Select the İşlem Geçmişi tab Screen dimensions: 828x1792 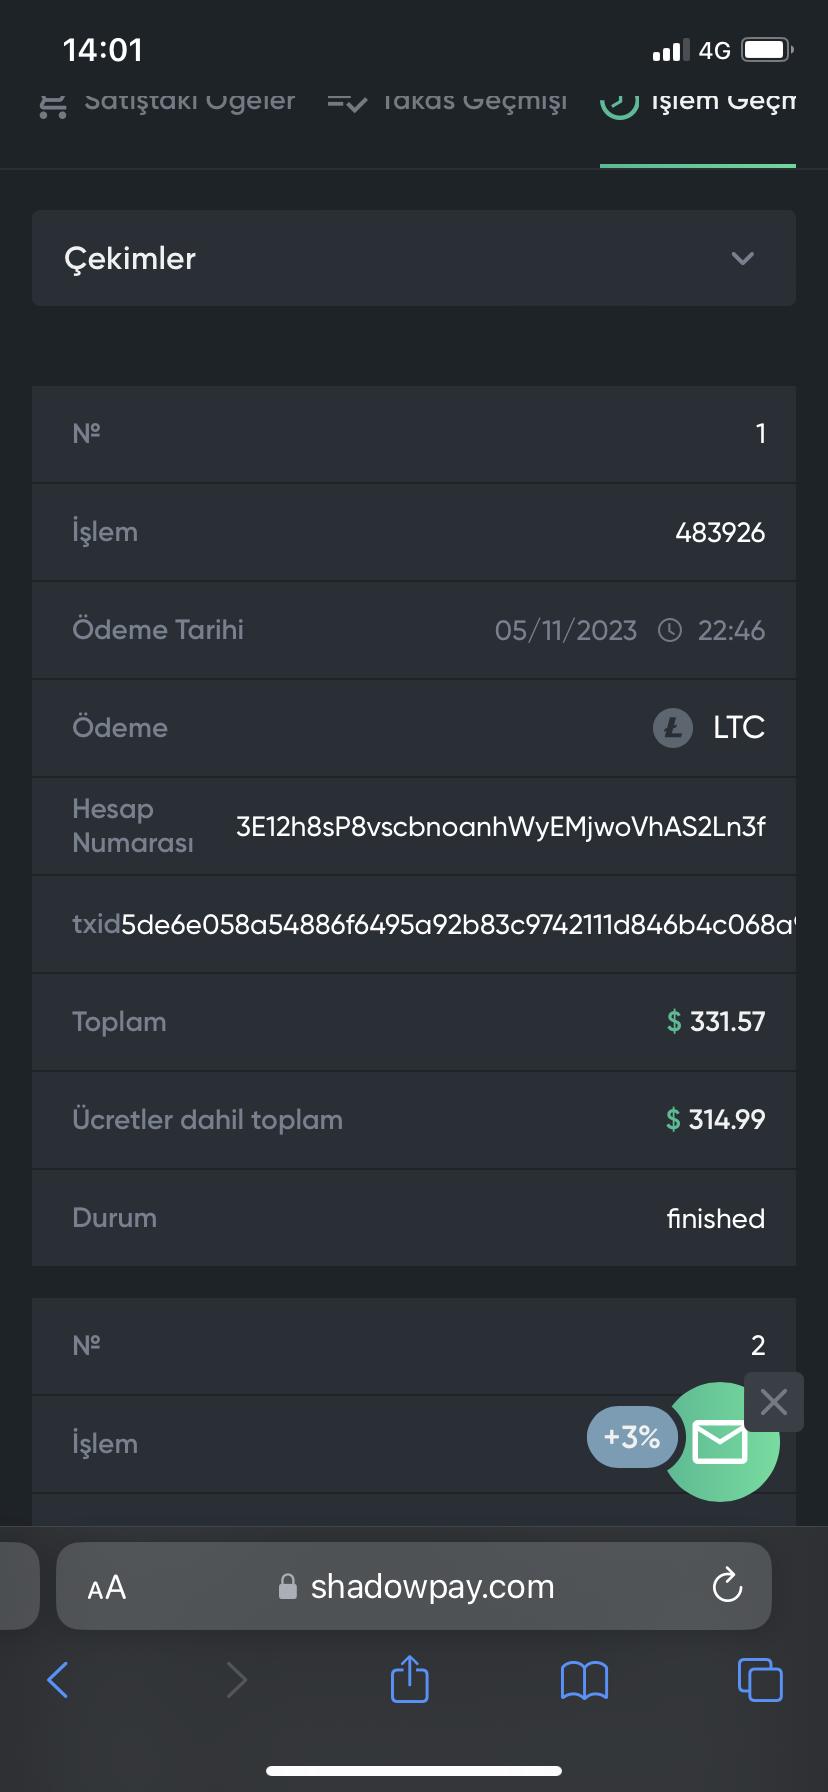coord(698,102)
